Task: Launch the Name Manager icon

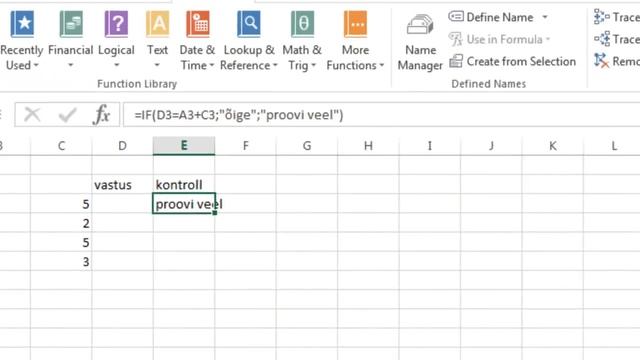Action: tap(420, 25)
